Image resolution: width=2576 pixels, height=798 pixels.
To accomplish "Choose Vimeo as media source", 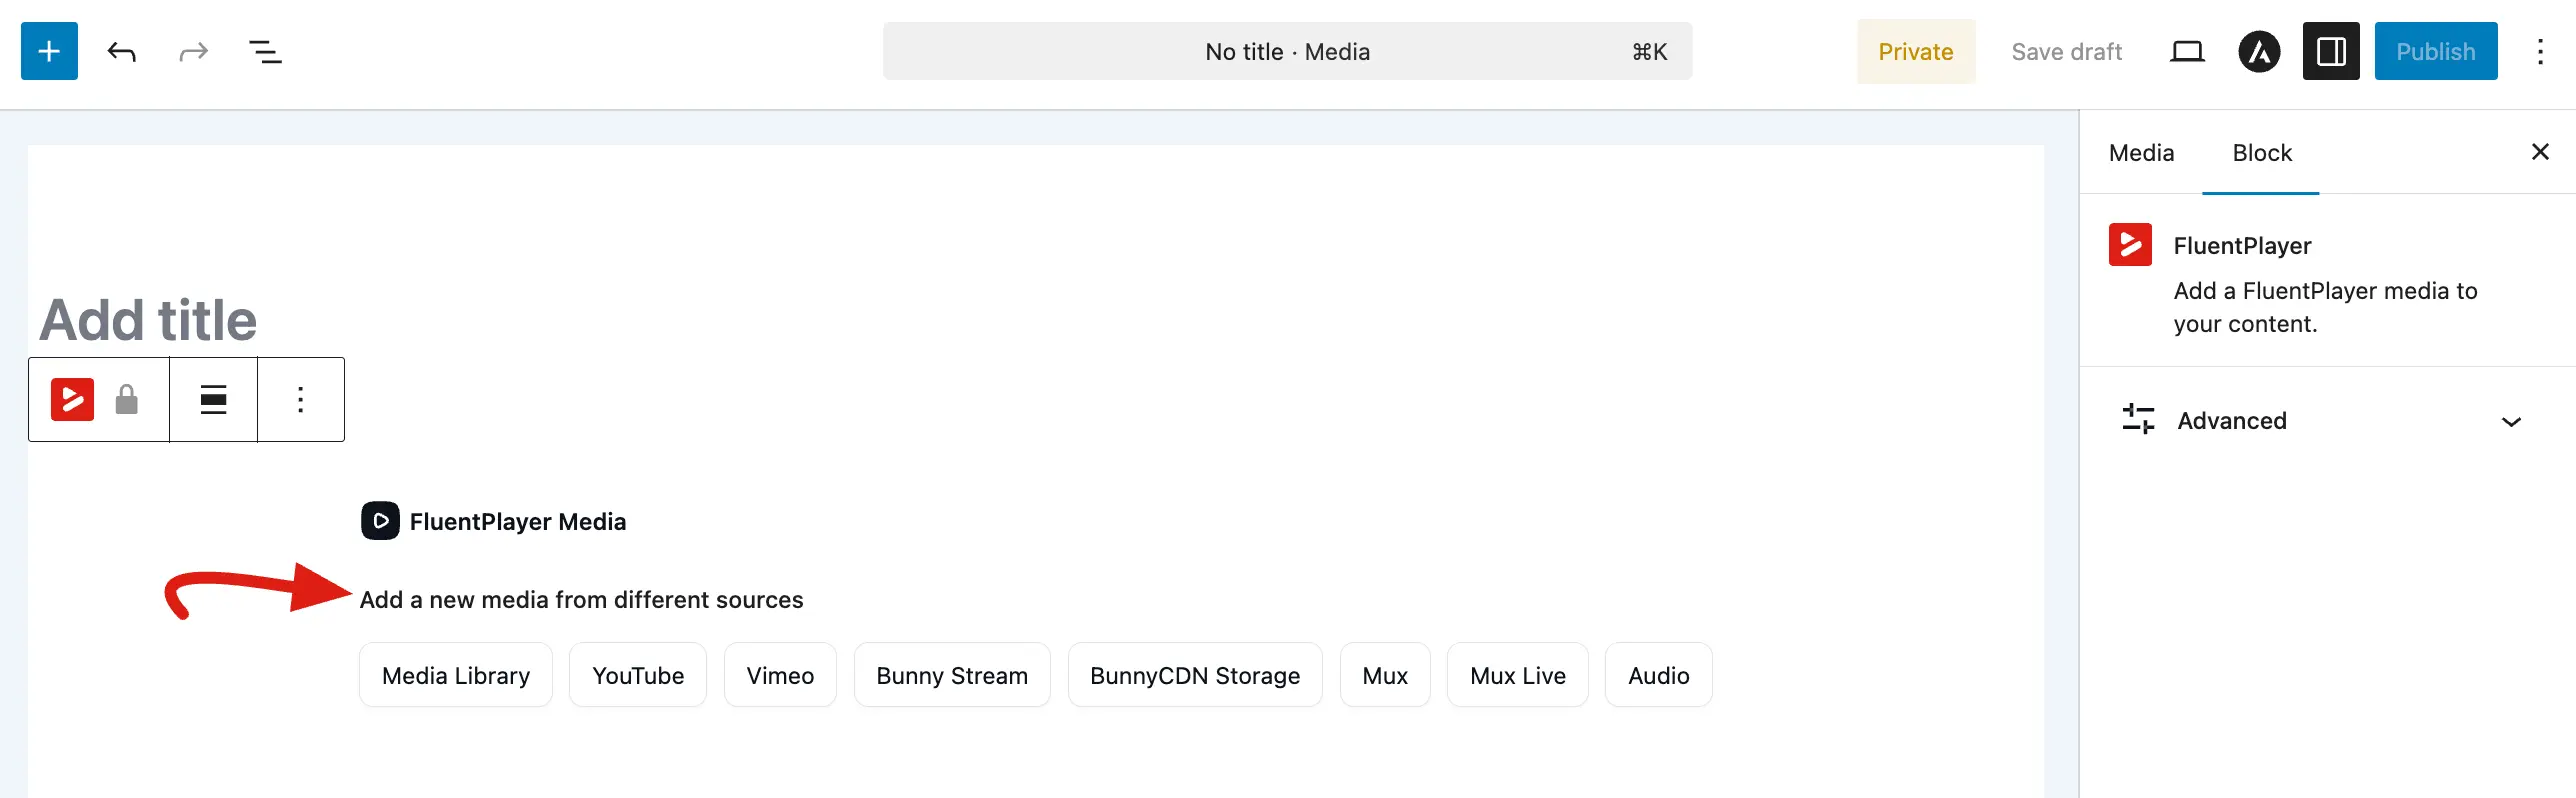I will click(780, 676).
